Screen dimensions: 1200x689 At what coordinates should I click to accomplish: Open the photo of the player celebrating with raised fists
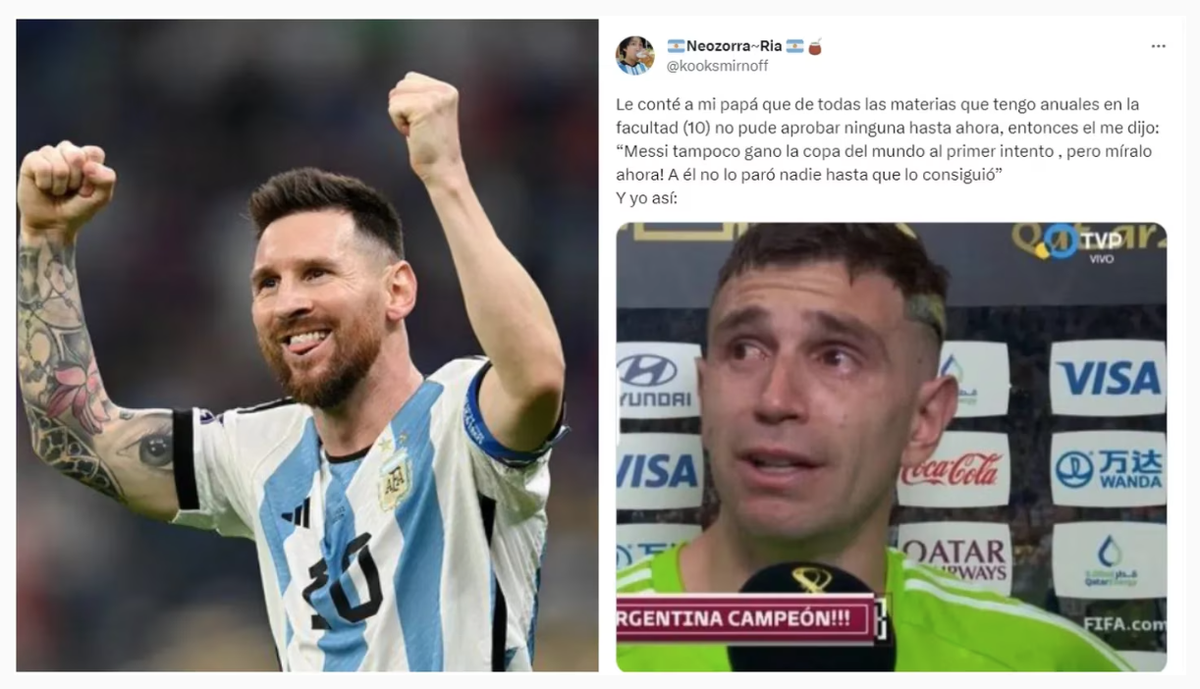307,345
